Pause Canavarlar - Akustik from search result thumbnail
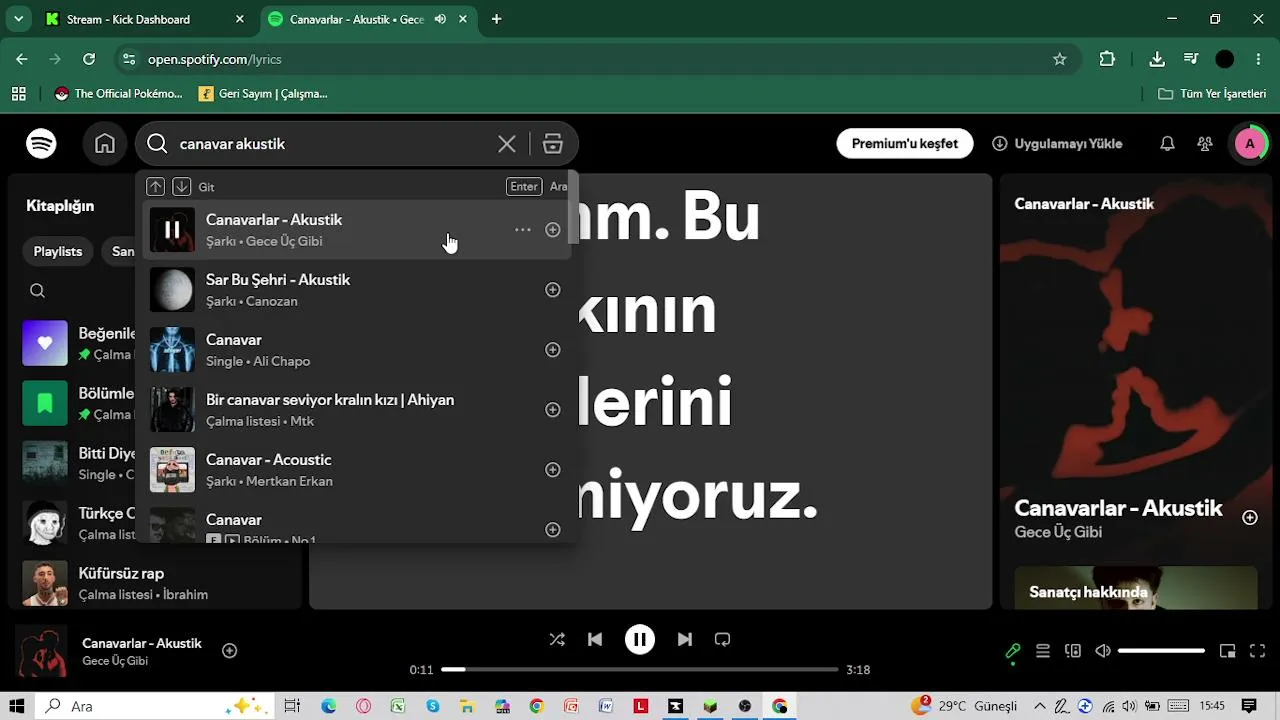The width and height of the screenshot is (1280, 720). click(172, 230)
